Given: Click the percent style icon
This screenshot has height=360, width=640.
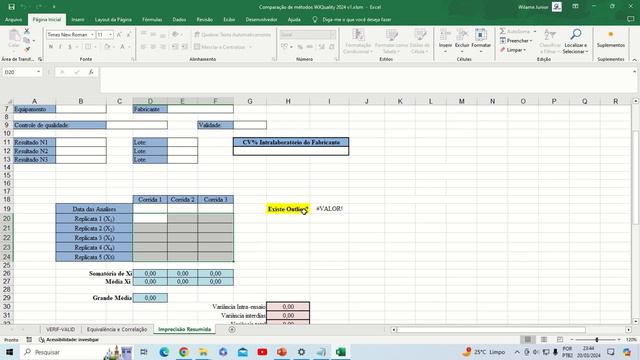Looking at the screenshot, I should [x=300, y=47].
